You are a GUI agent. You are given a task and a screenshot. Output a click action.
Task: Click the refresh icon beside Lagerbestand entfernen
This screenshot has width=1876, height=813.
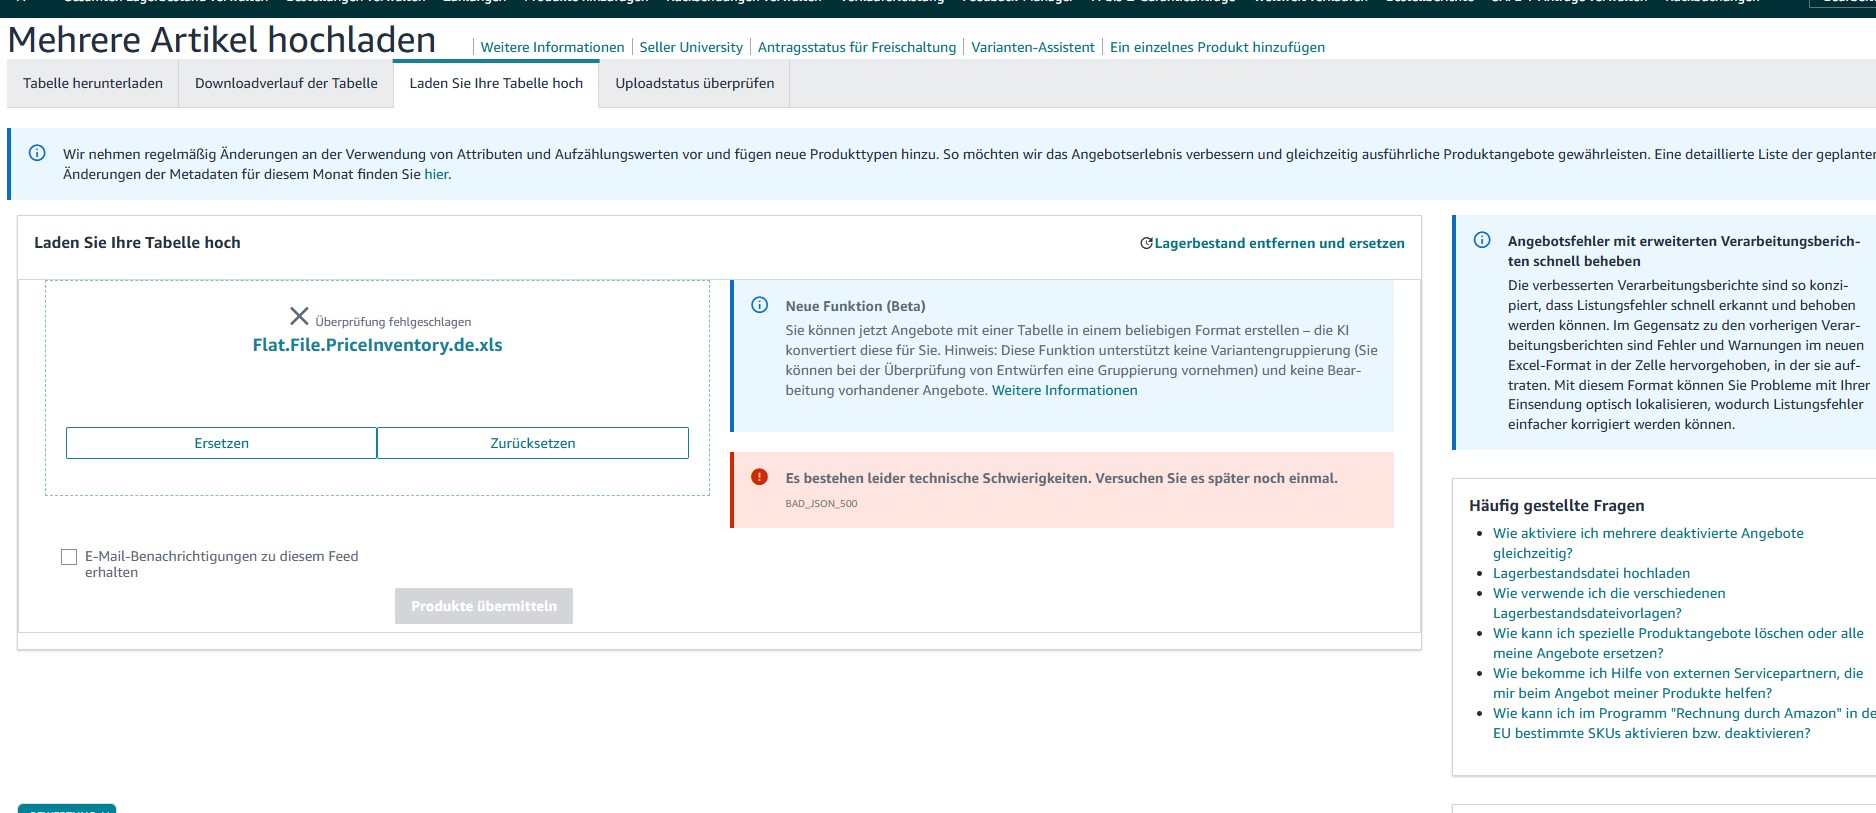[1147, 243]
